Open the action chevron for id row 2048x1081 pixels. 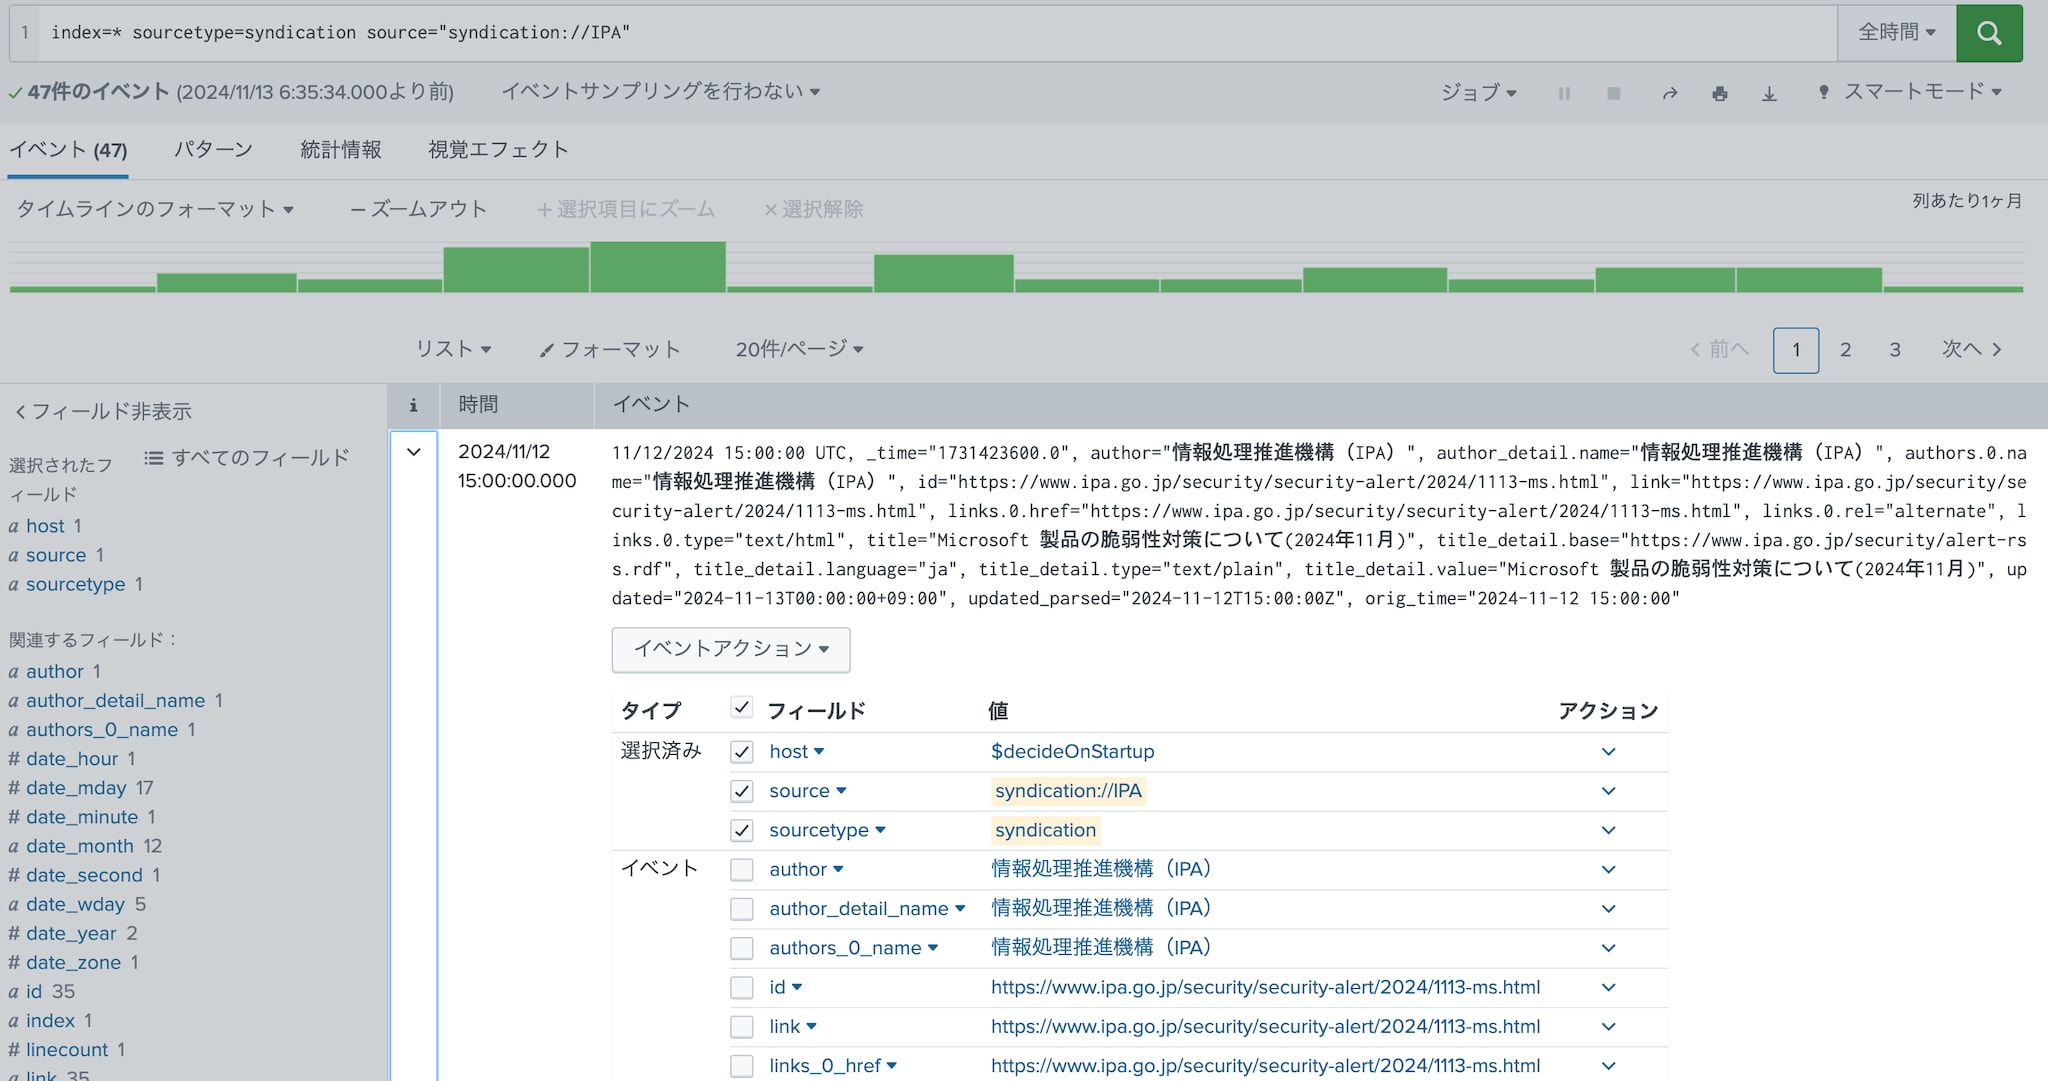[1608, 988]
